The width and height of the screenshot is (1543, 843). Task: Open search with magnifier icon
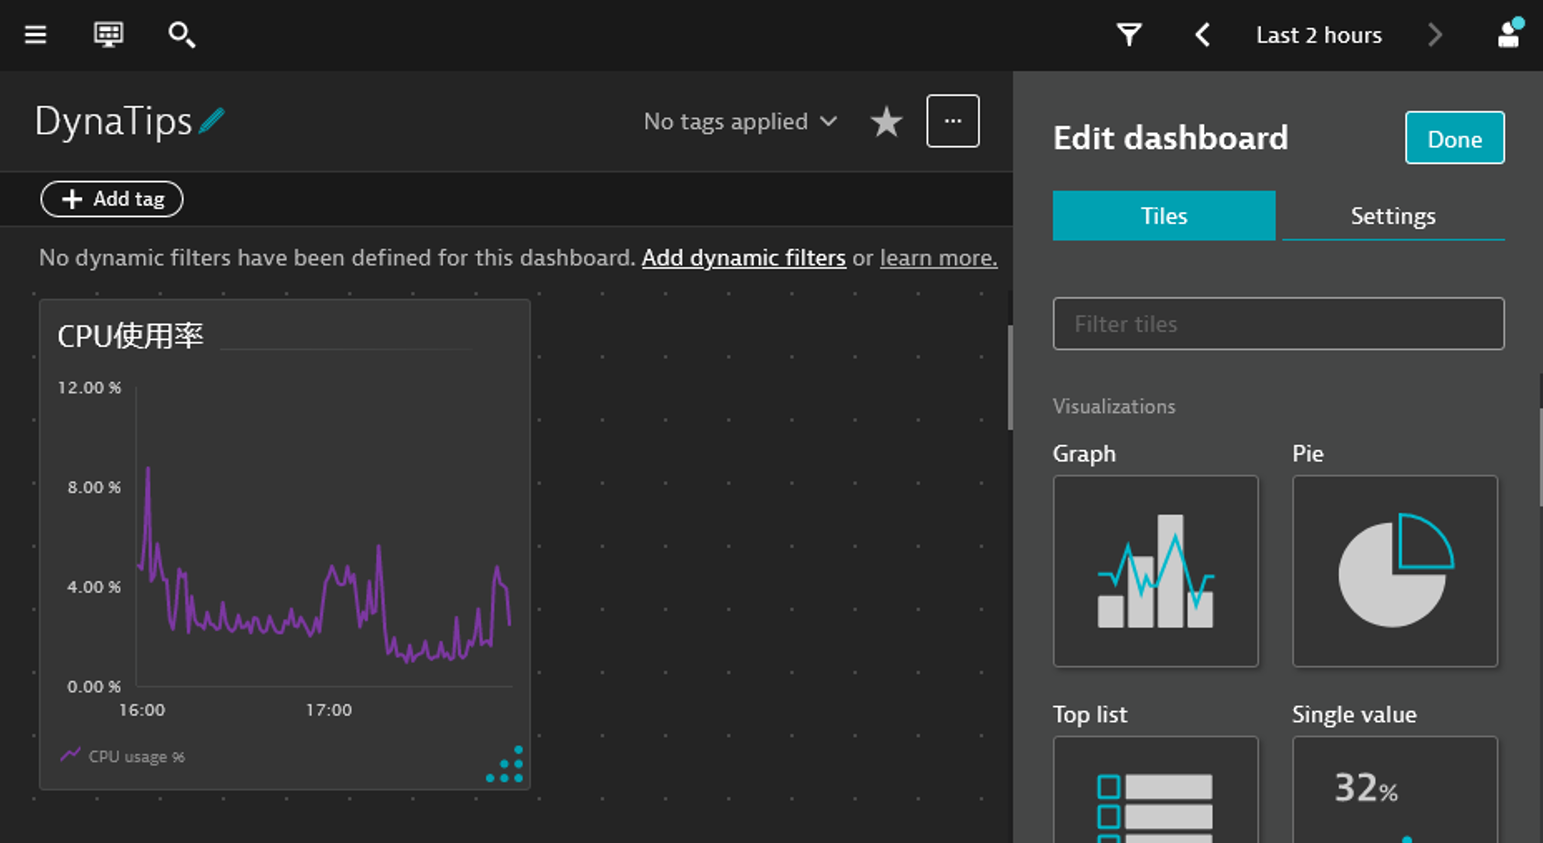pos(181,35)
